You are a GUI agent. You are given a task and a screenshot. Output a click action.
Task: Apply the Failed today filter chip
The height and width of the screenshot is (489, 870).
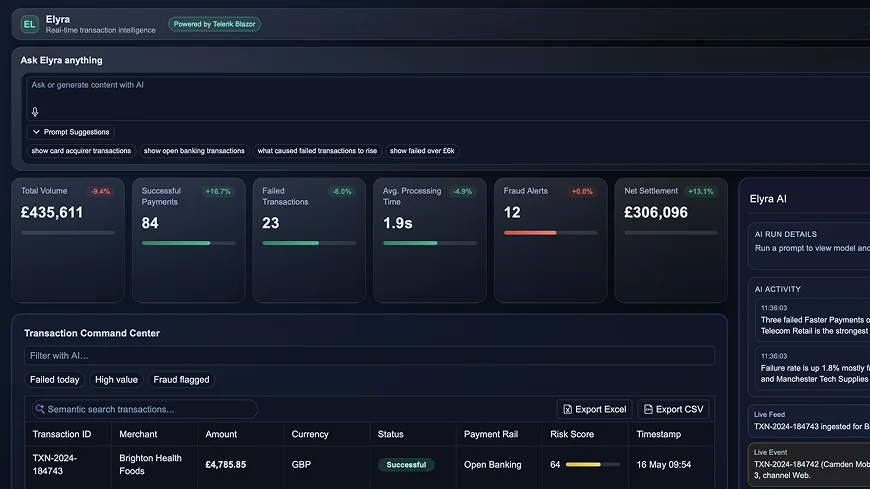coord(54,380)
